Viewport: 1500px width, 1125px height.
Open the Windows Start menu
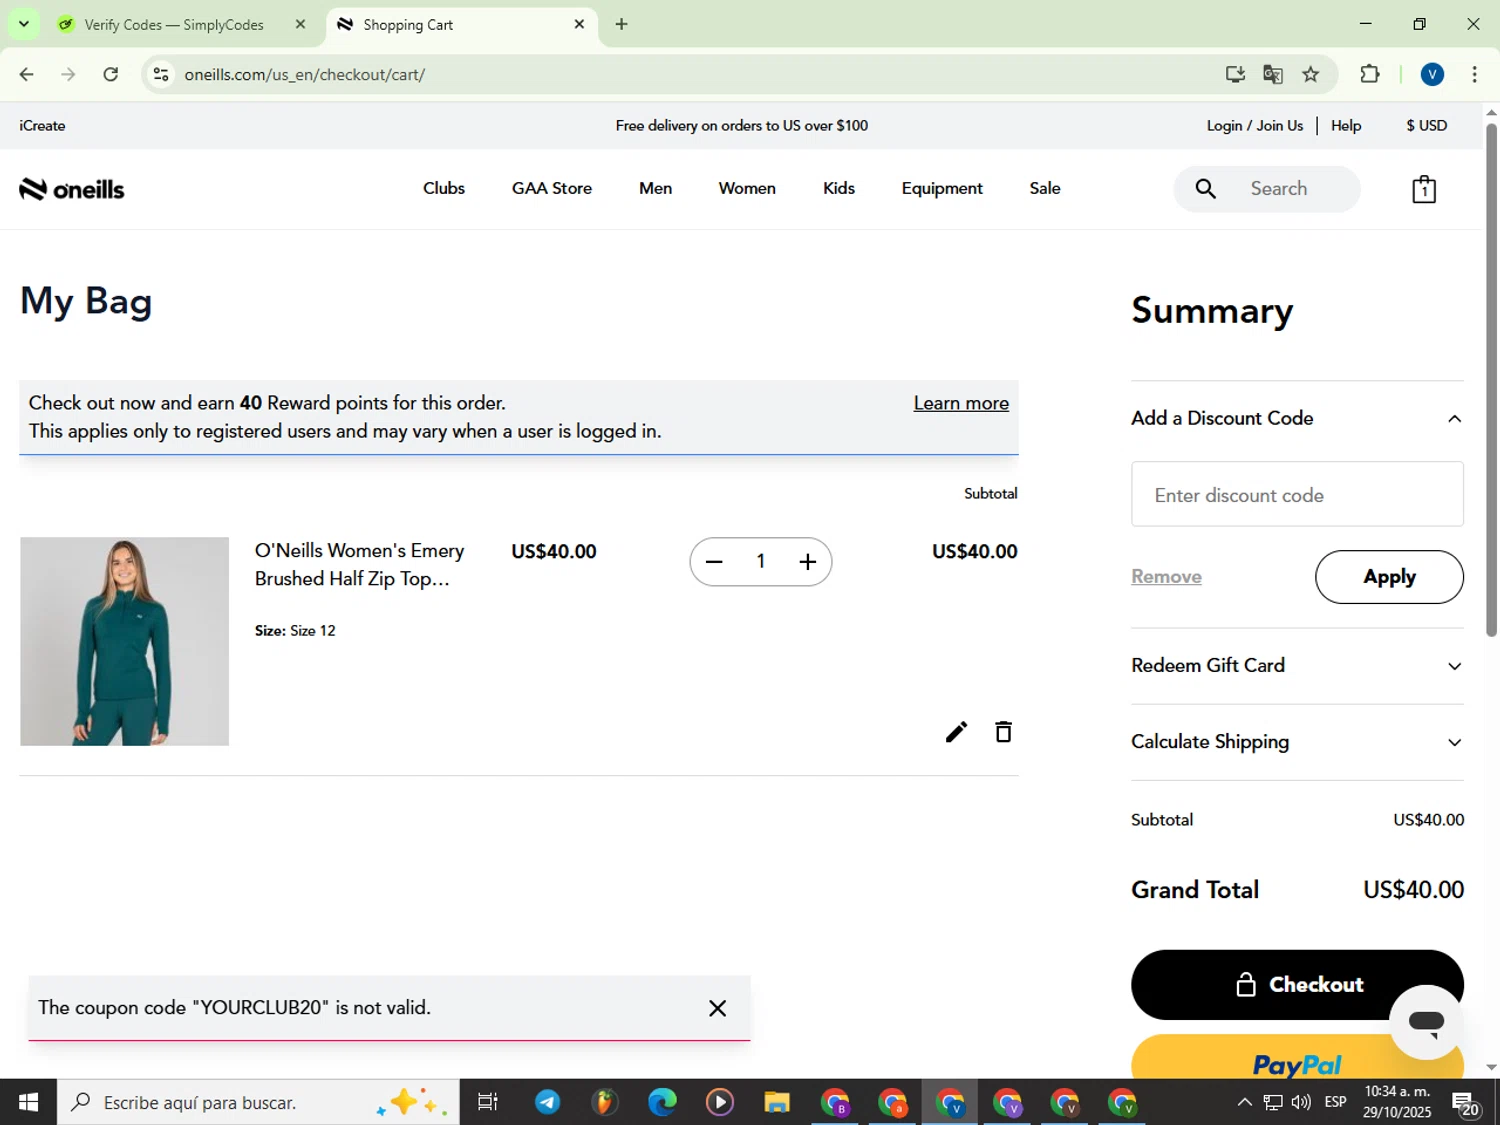pyautogui.click(x=28, y=1102)
